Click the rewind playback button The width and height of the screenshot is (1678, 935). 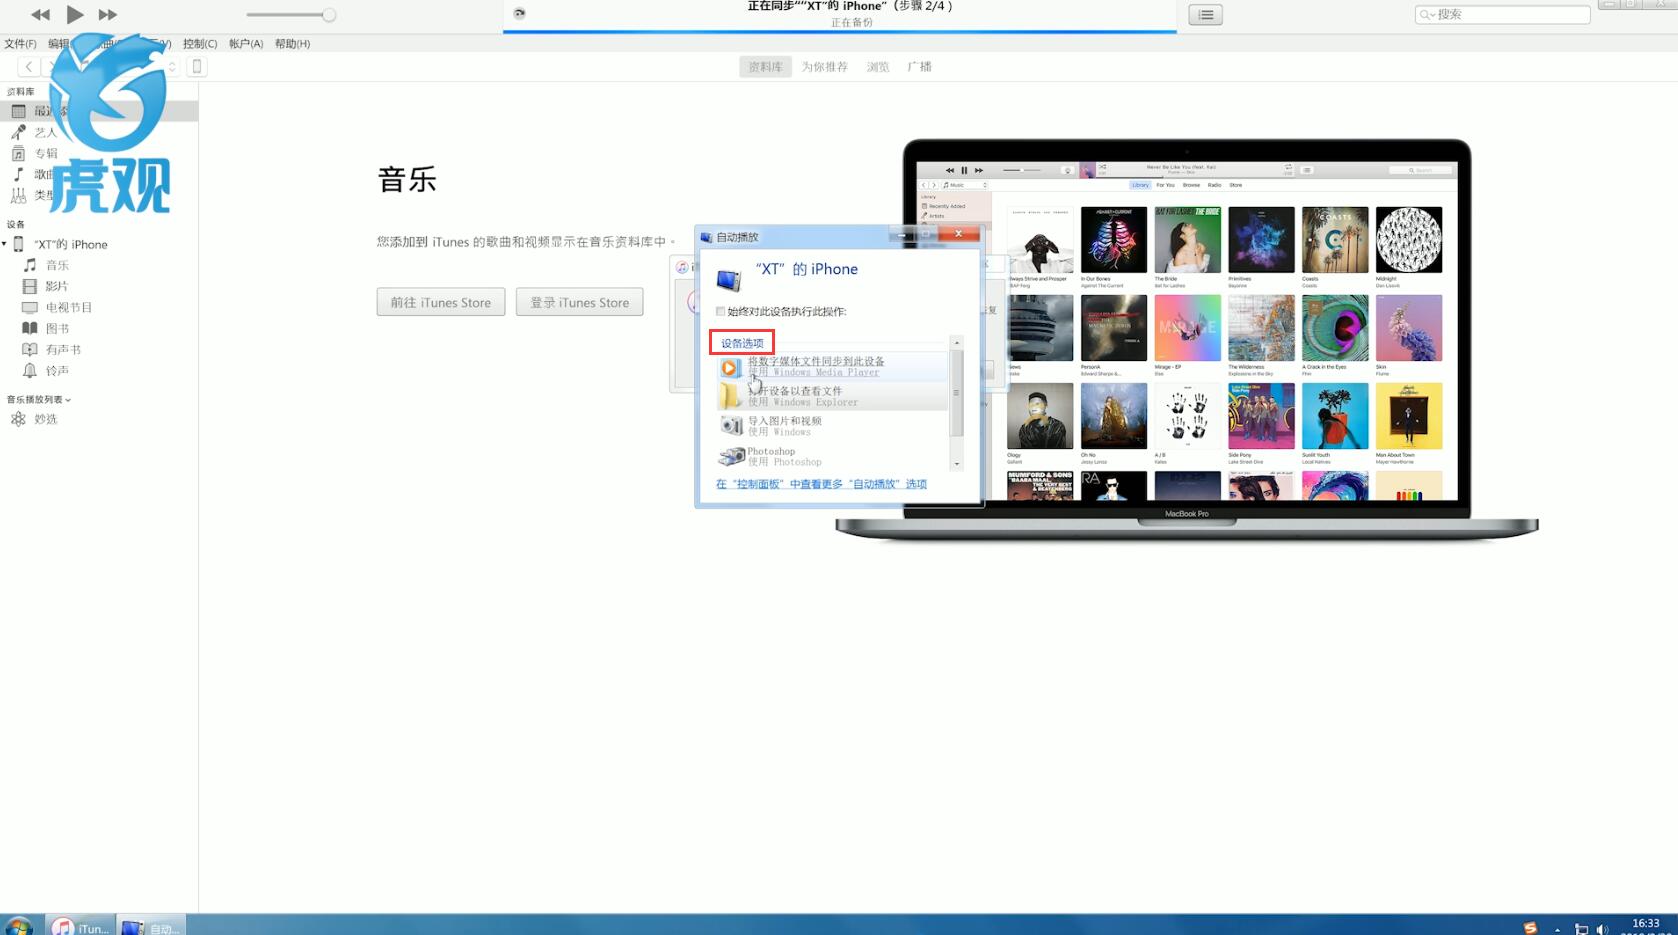pos(40,15)
